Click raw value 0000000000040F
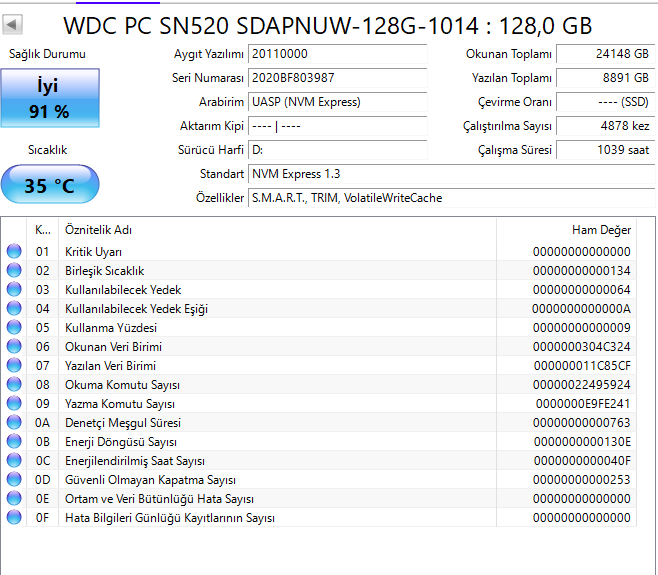The image size is (658, 575). (582, 461)
